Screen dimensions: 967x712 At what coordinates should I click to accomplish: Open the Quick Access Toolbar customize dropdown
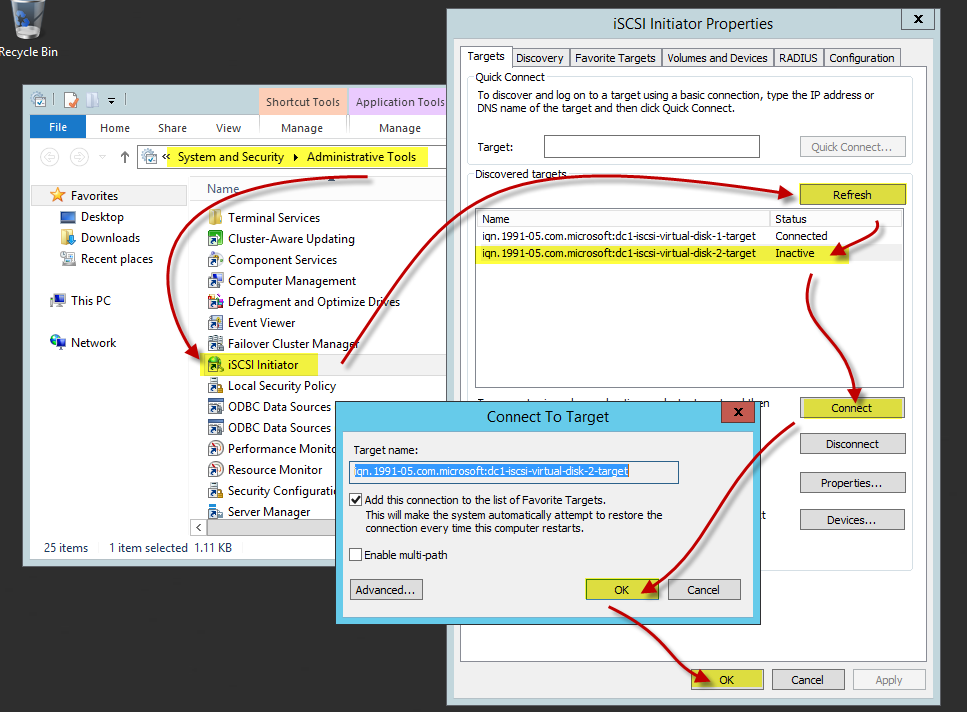point(112,100)
